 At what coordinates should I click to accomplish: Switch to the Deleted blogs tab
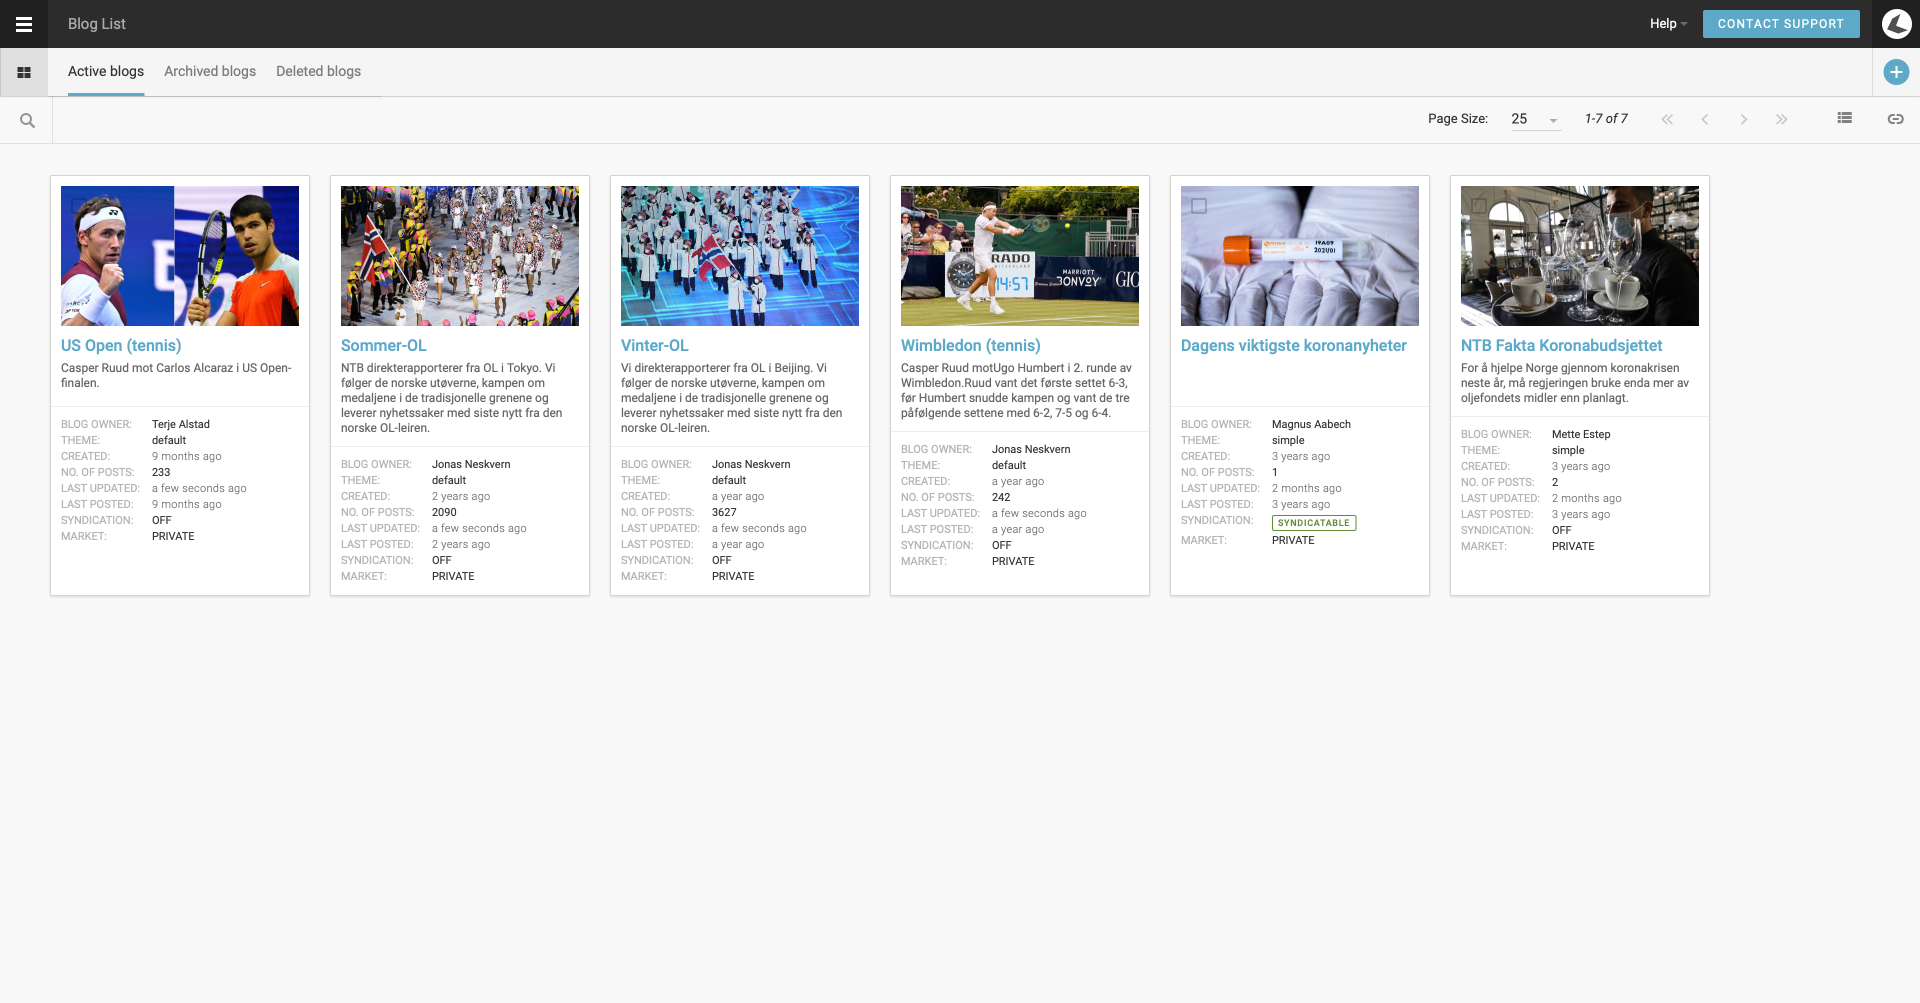318,71
